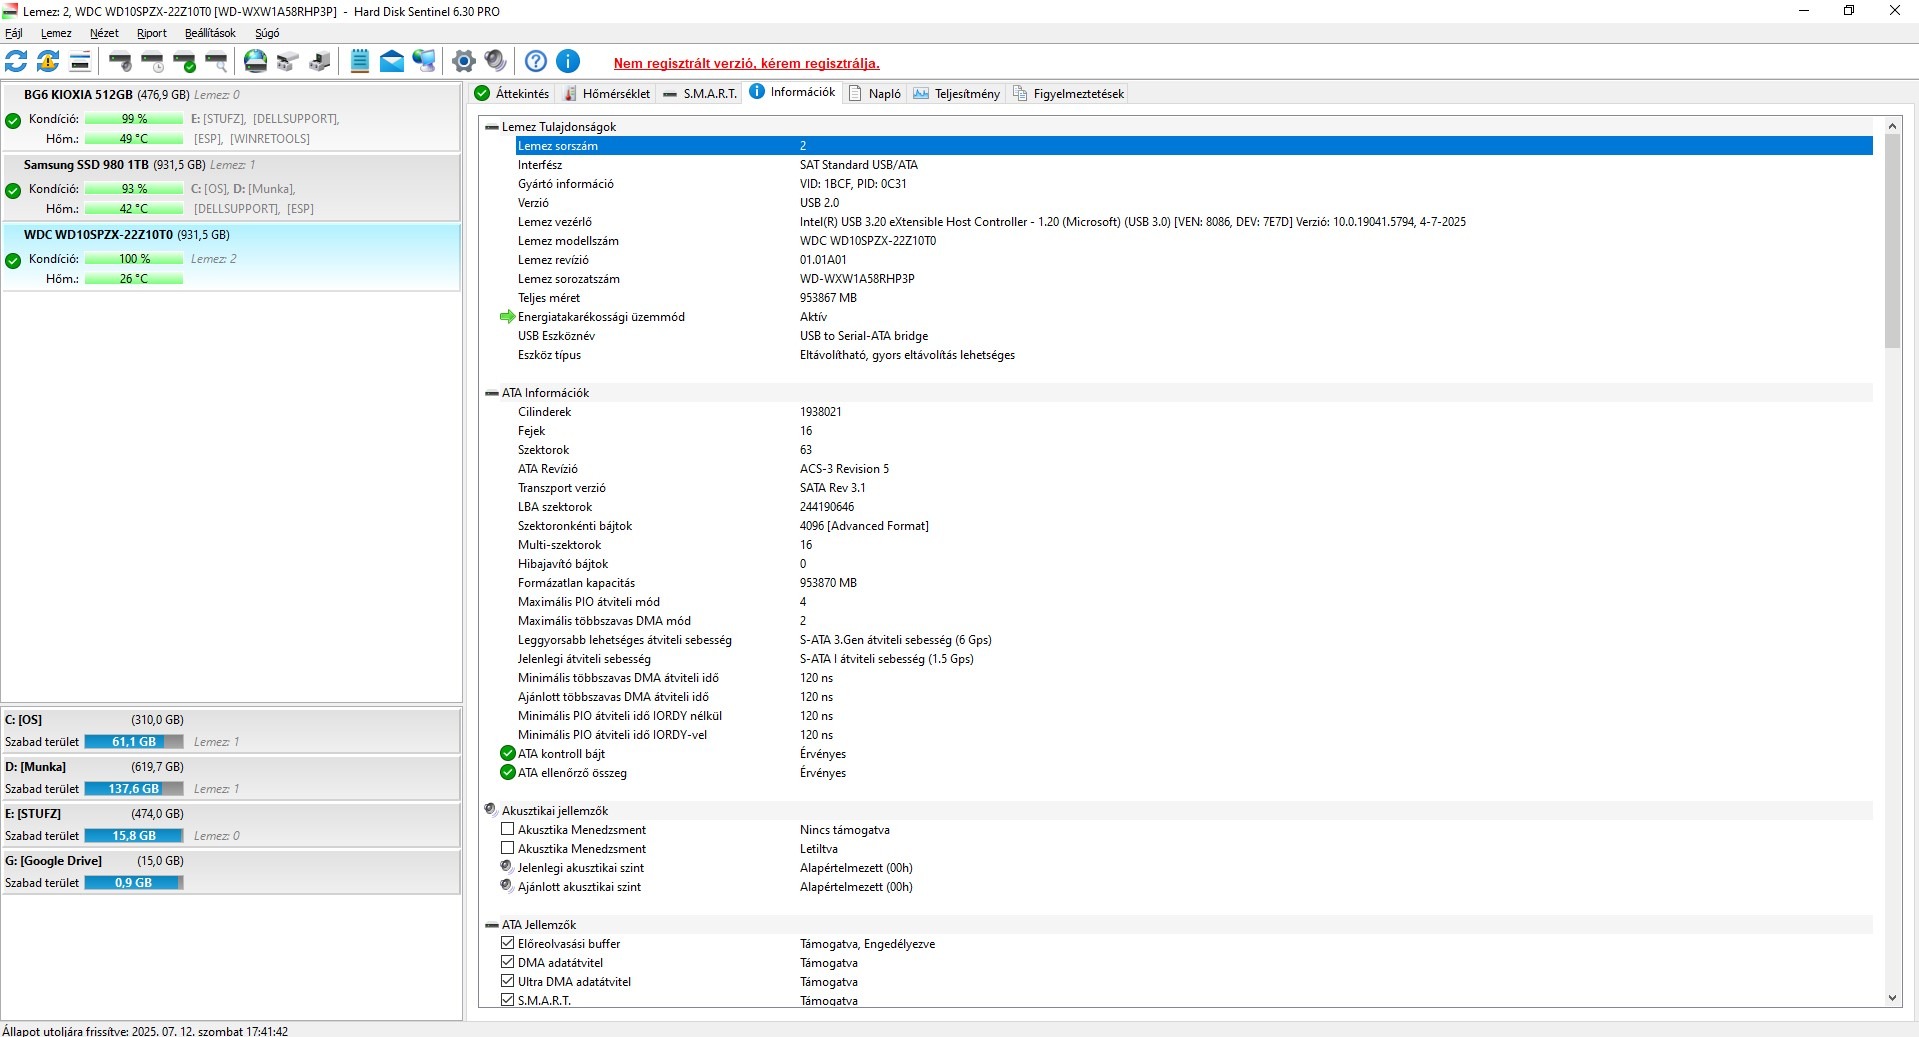Screen dimensions: 1919x1037
Task: Open help with the question mark icon
Action: tap(536, 61)
